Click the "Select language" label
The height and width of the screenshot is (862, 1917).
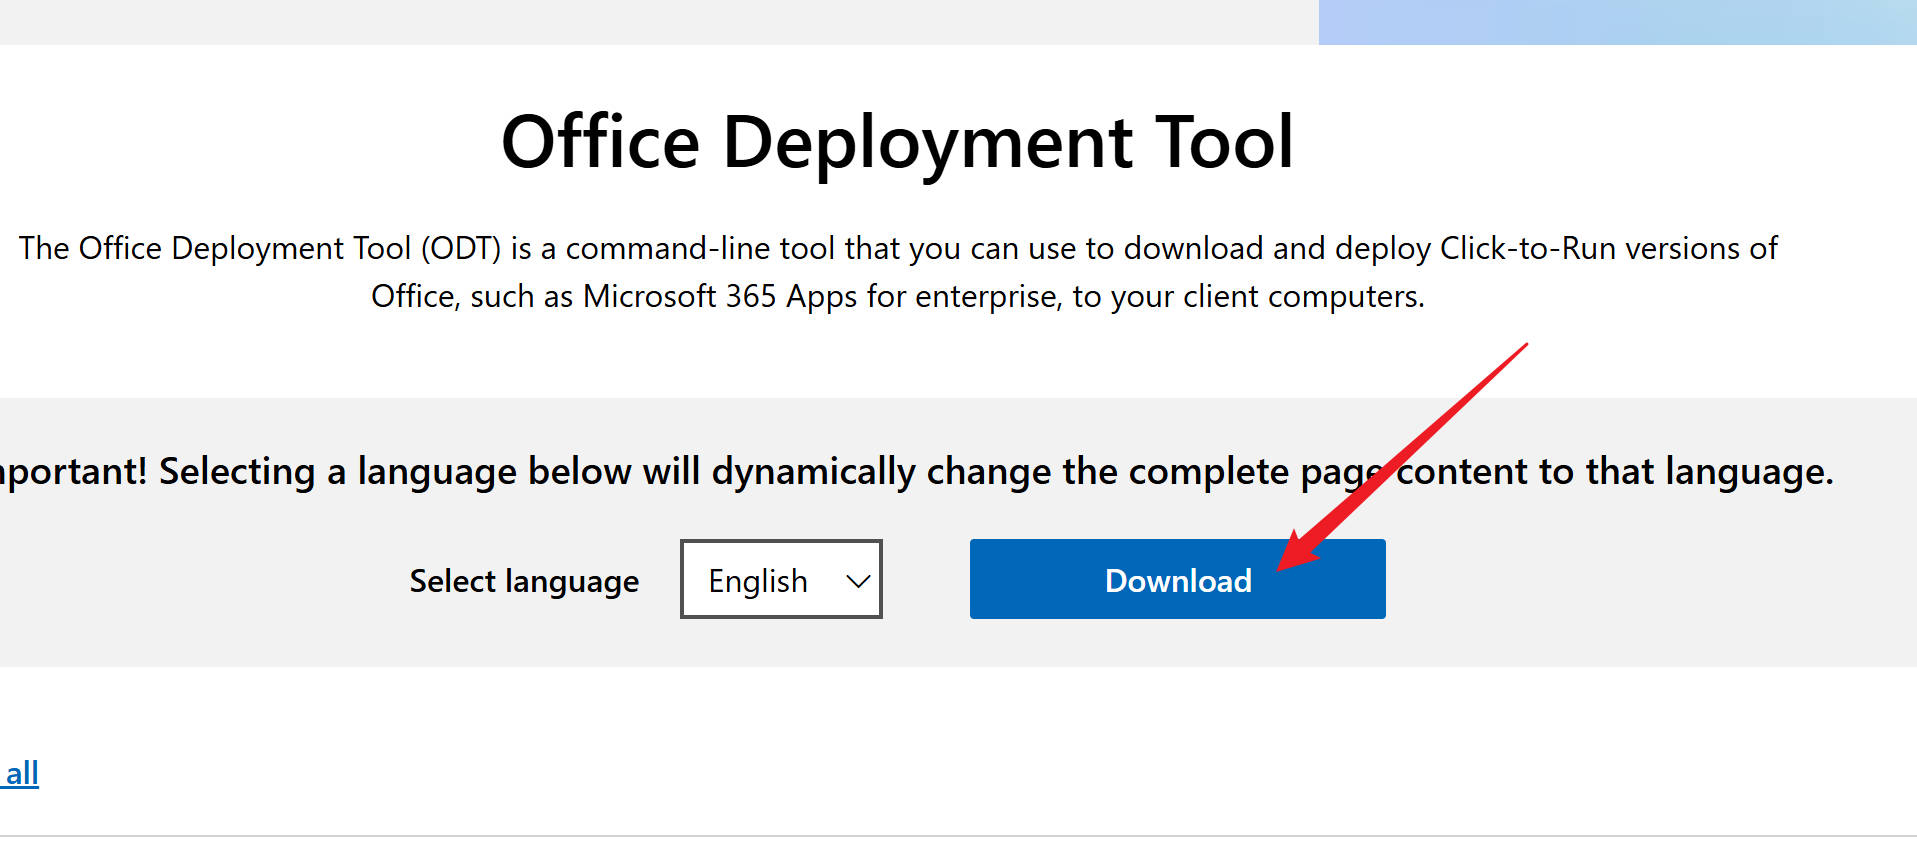coord(524,581)
